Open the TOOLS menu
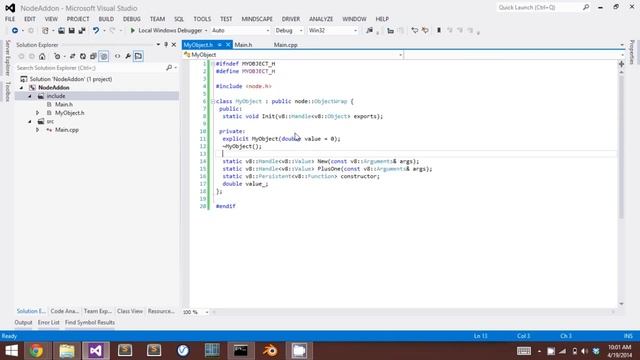 [202, 19]
